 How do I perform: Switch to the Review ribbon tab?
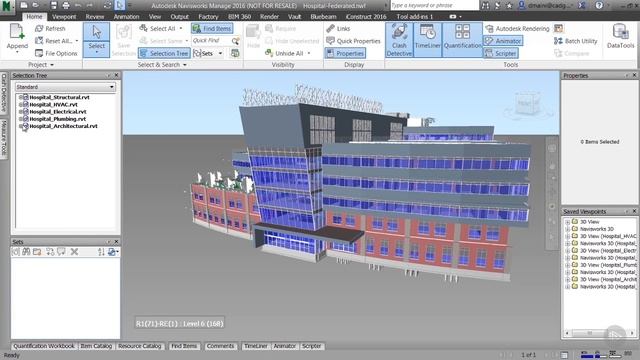click(95, 17)
